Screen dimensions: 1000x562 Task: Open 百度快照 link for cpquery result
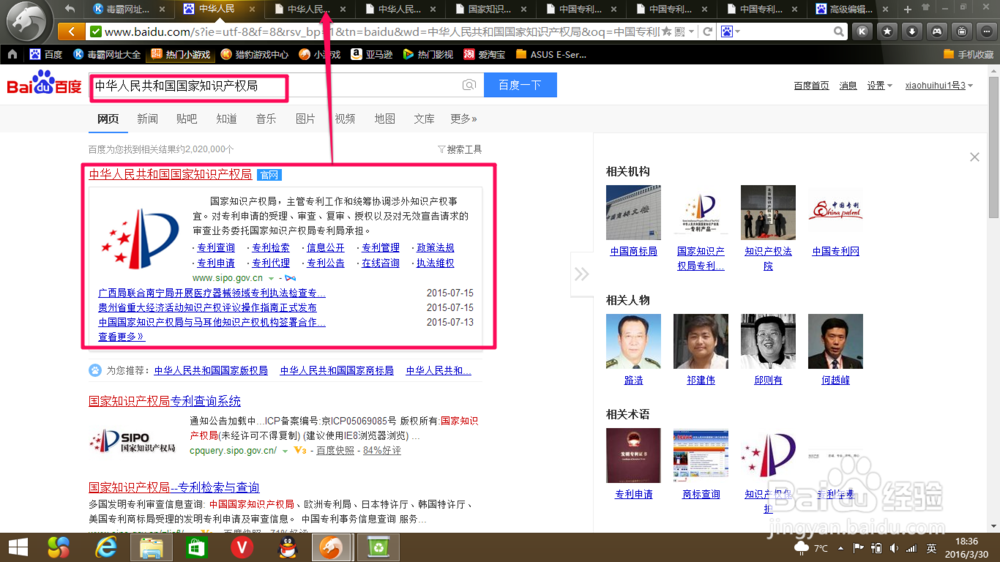click(335, 450)
